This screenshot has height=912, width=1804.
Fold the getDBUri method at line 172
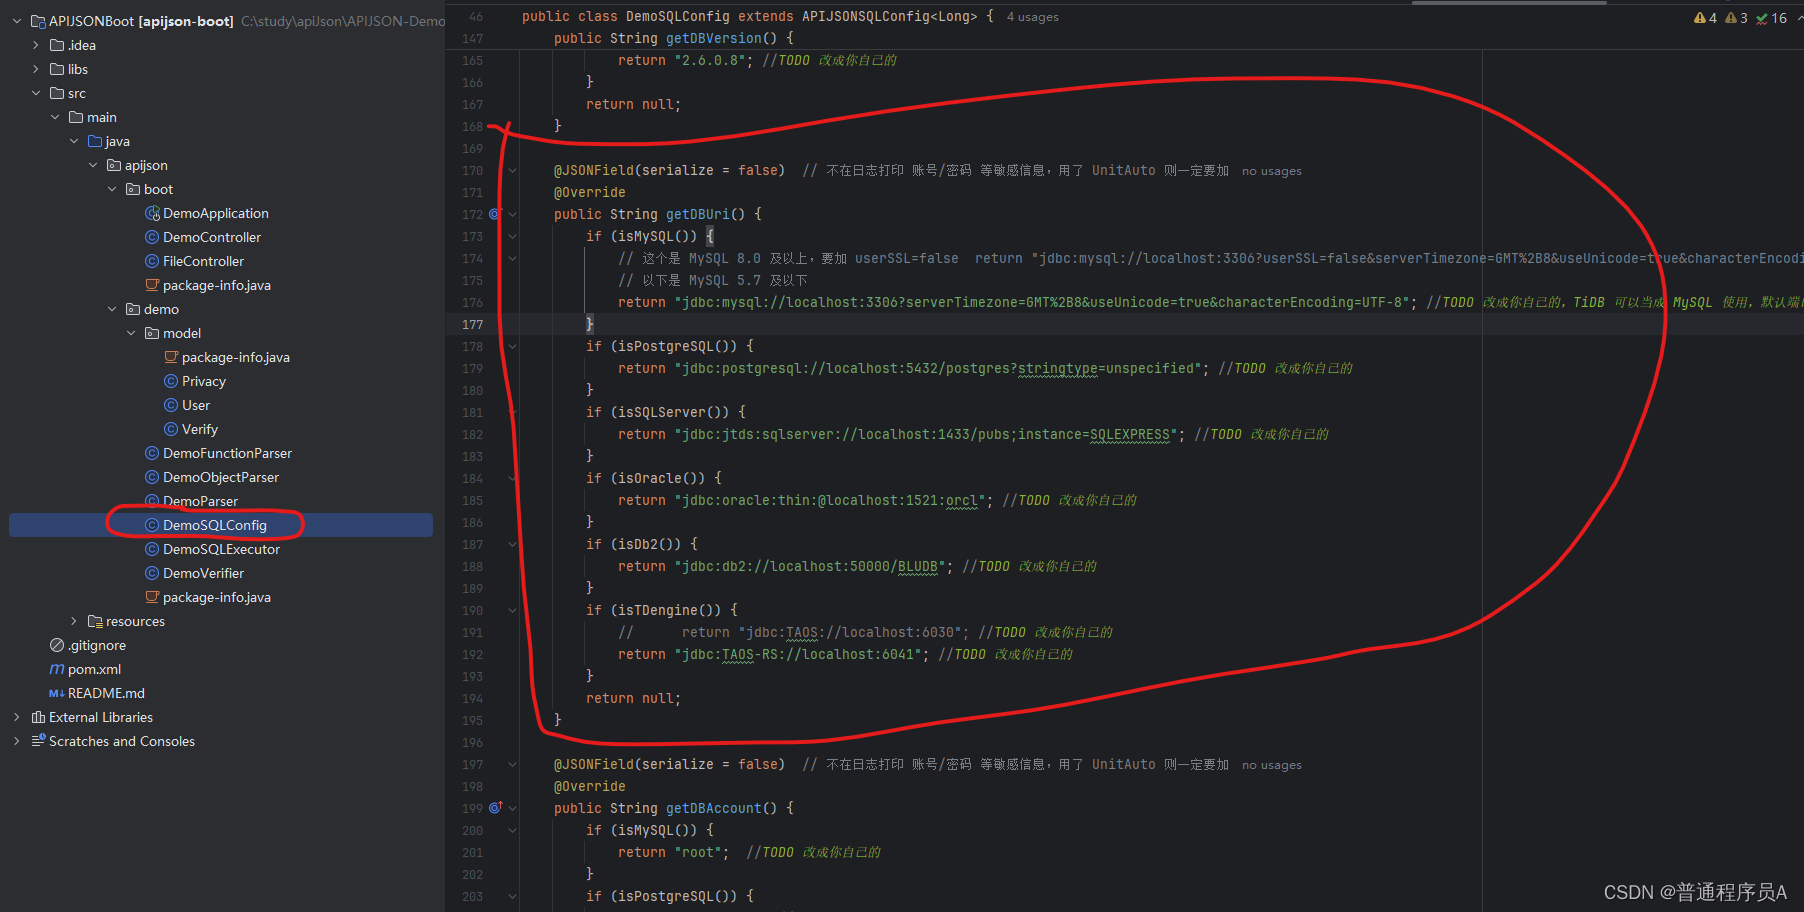point(512,214)
